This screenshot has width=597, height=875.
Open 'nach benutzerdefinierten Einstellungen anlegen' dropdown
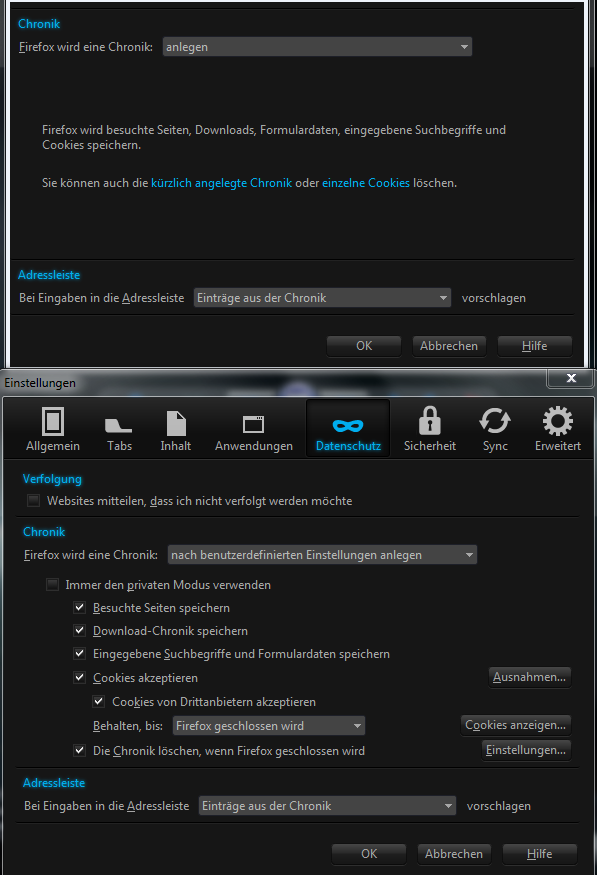point(322,555)
